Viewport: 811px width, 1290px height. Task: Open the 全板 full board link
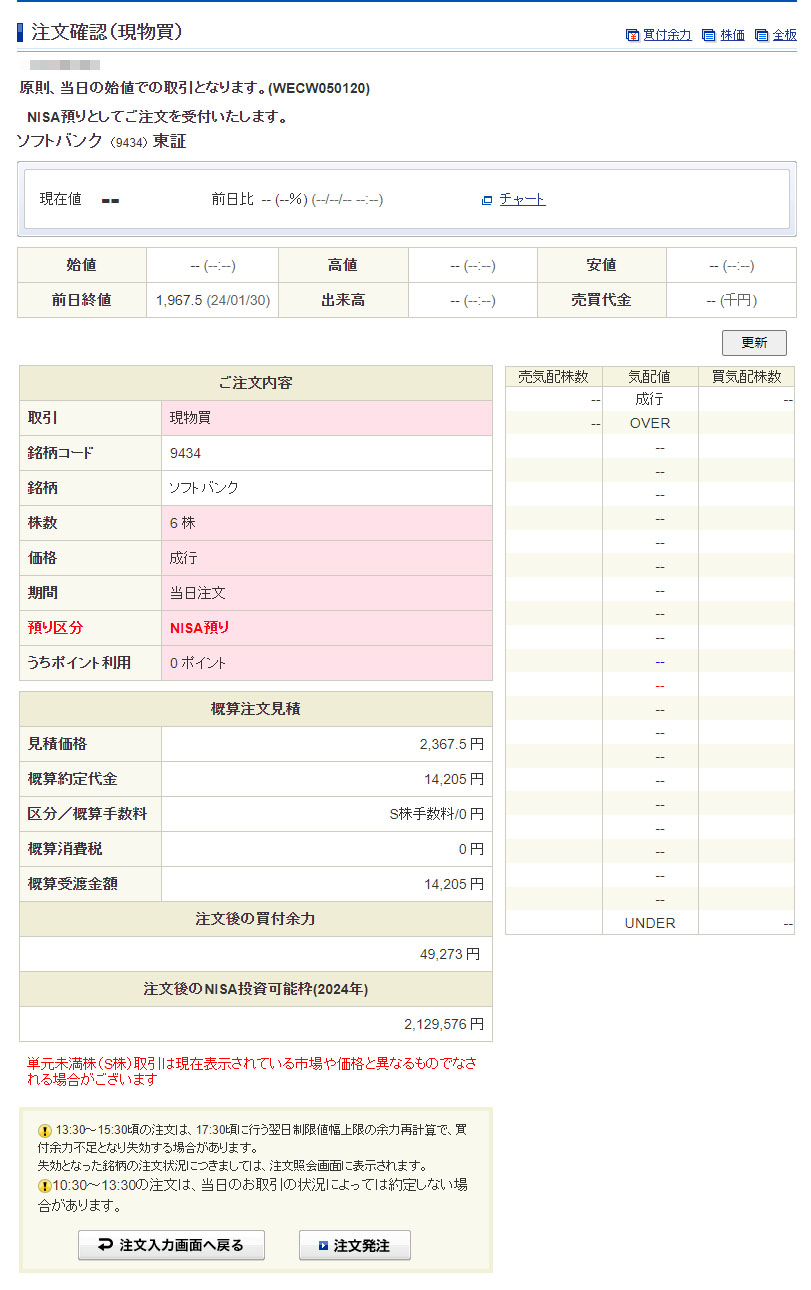(x=784, y=35)
